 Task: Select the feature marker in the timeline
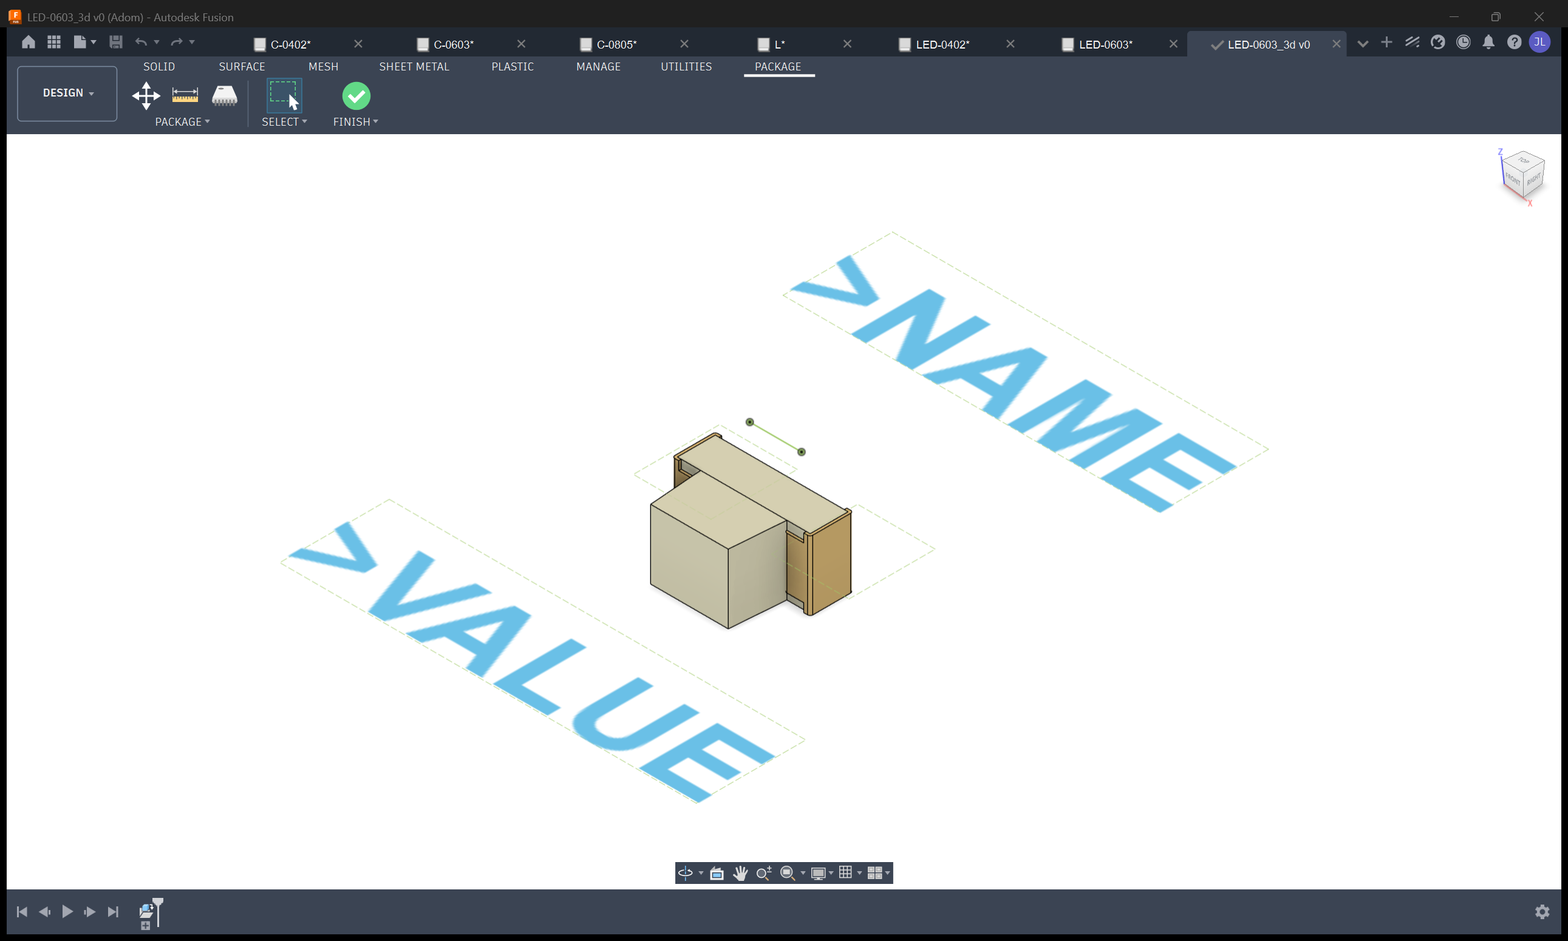[x=146, y=911]
